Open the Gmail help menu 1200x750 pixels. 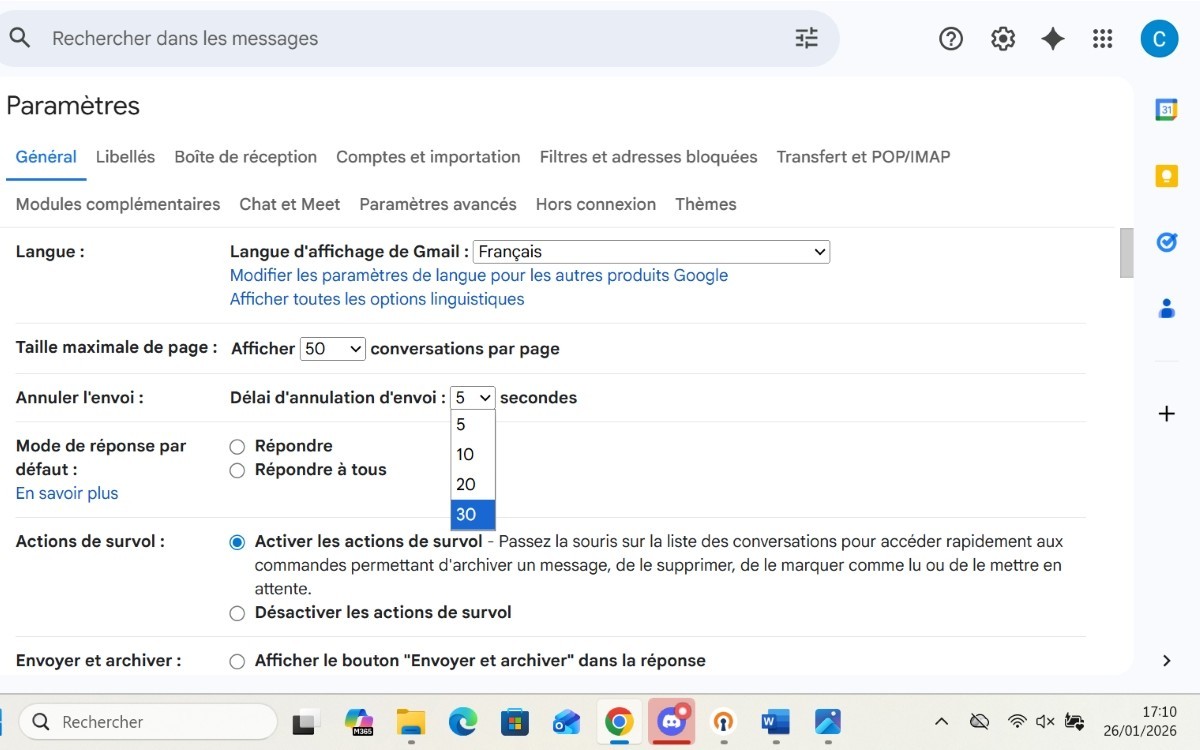(950, 38)
